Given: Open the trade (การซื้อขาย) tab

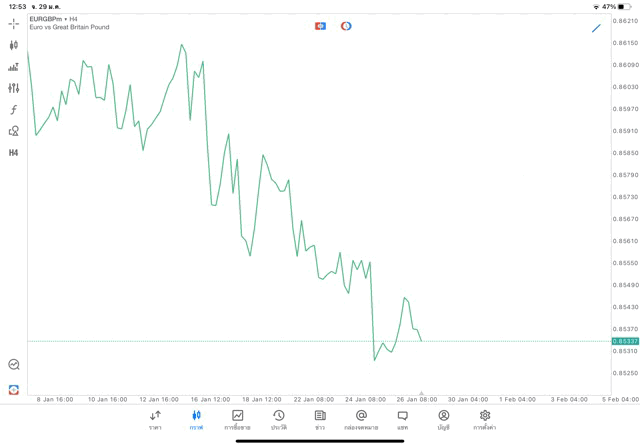Looking at the screenshot, I should 237,419.
